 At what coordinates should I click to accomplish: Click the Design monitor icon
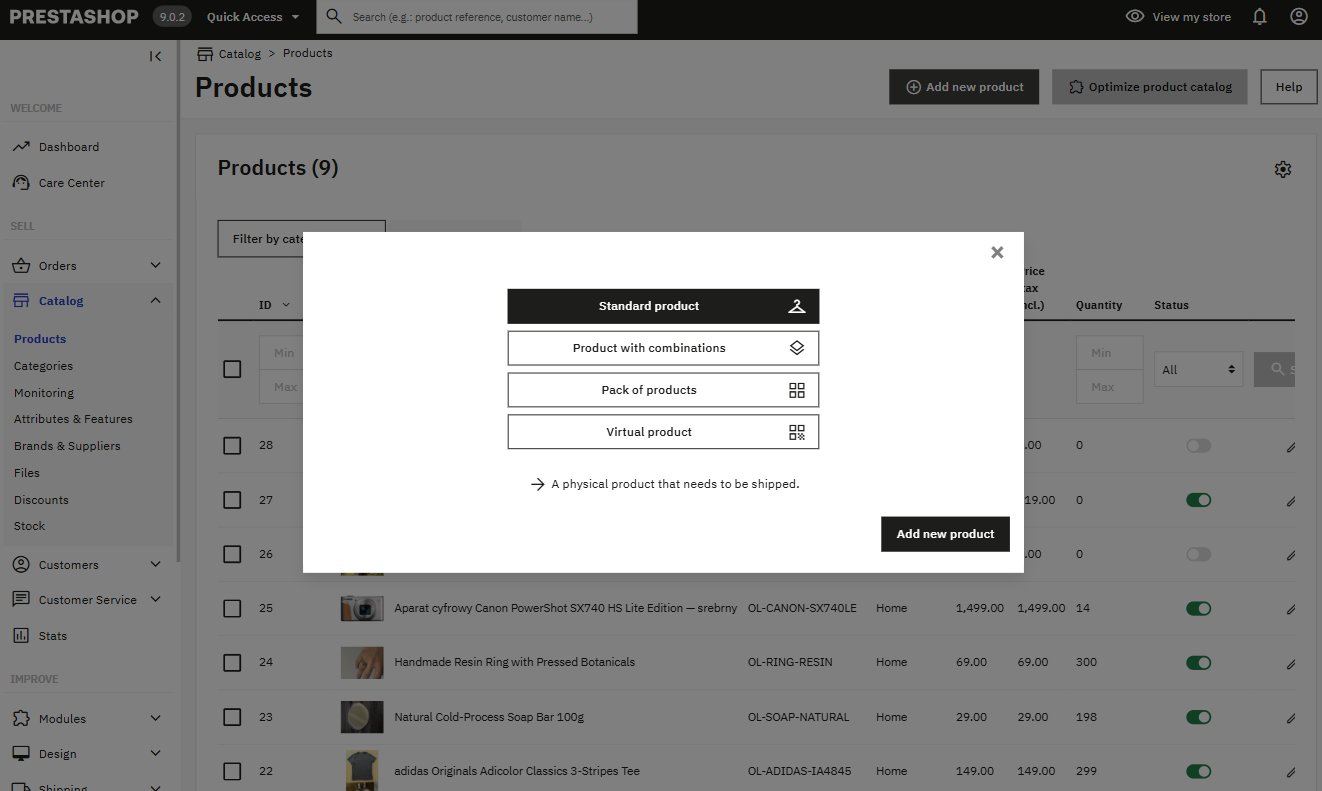21,754
